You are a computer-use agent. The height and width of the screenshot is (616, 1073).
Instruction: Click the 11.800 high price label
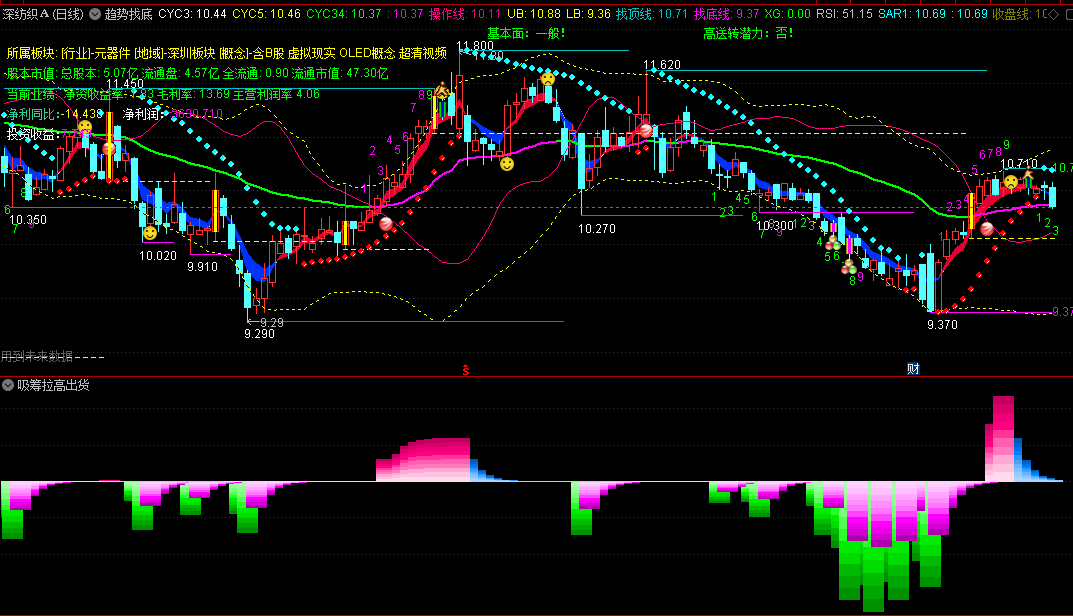click(x=475, y=46)
